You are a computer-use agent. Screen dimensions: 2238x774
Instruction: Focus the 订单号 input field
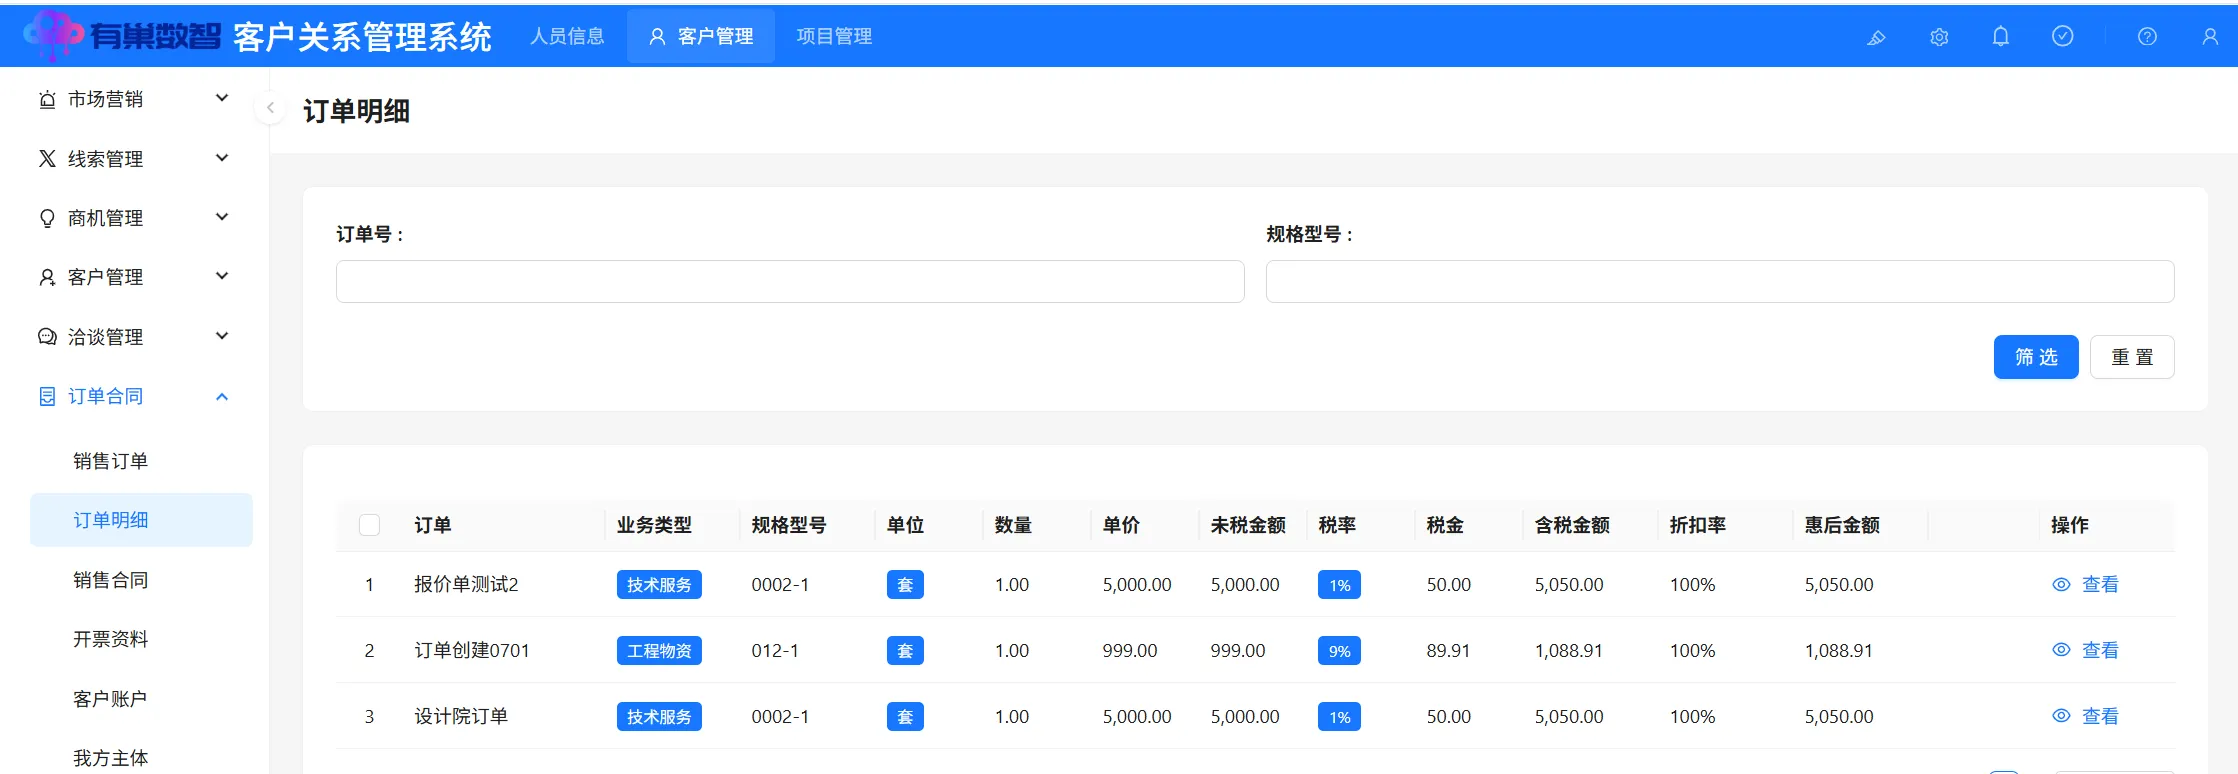[x=790, y=281]
